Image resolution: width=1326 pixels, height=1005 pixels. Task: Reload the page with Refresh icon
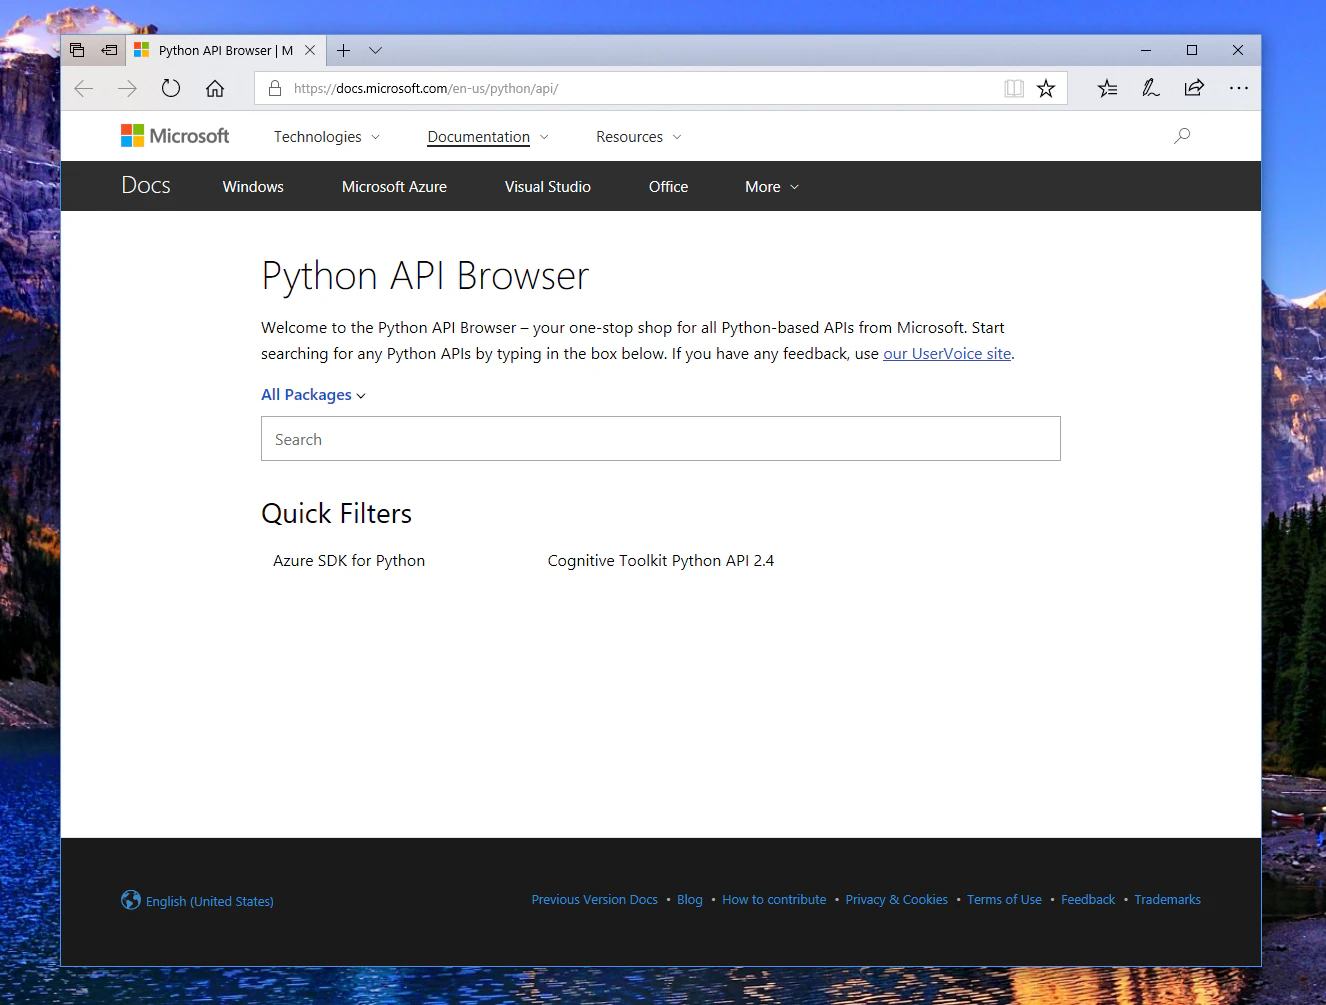pos(171,88)
